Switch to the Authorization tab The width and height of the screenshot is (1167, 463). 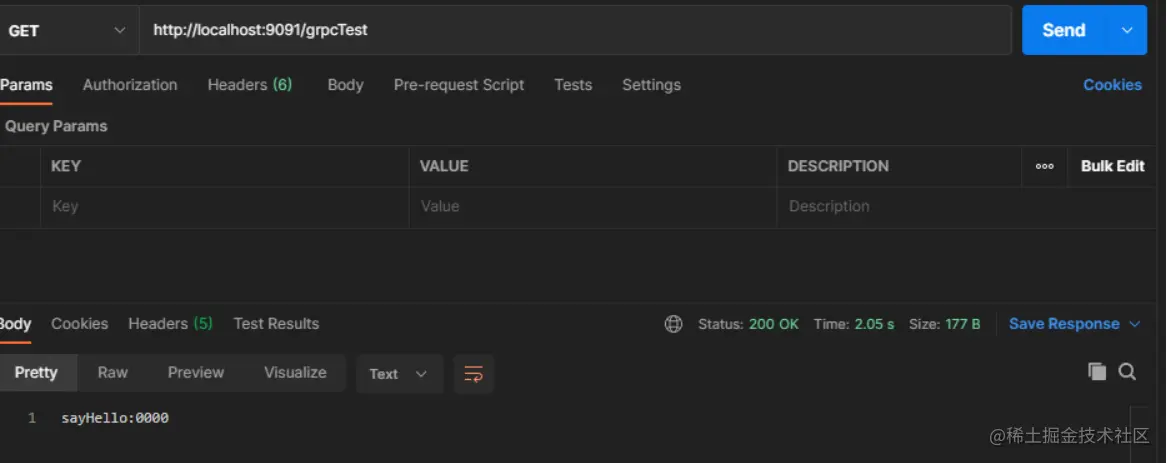[130, 85]
